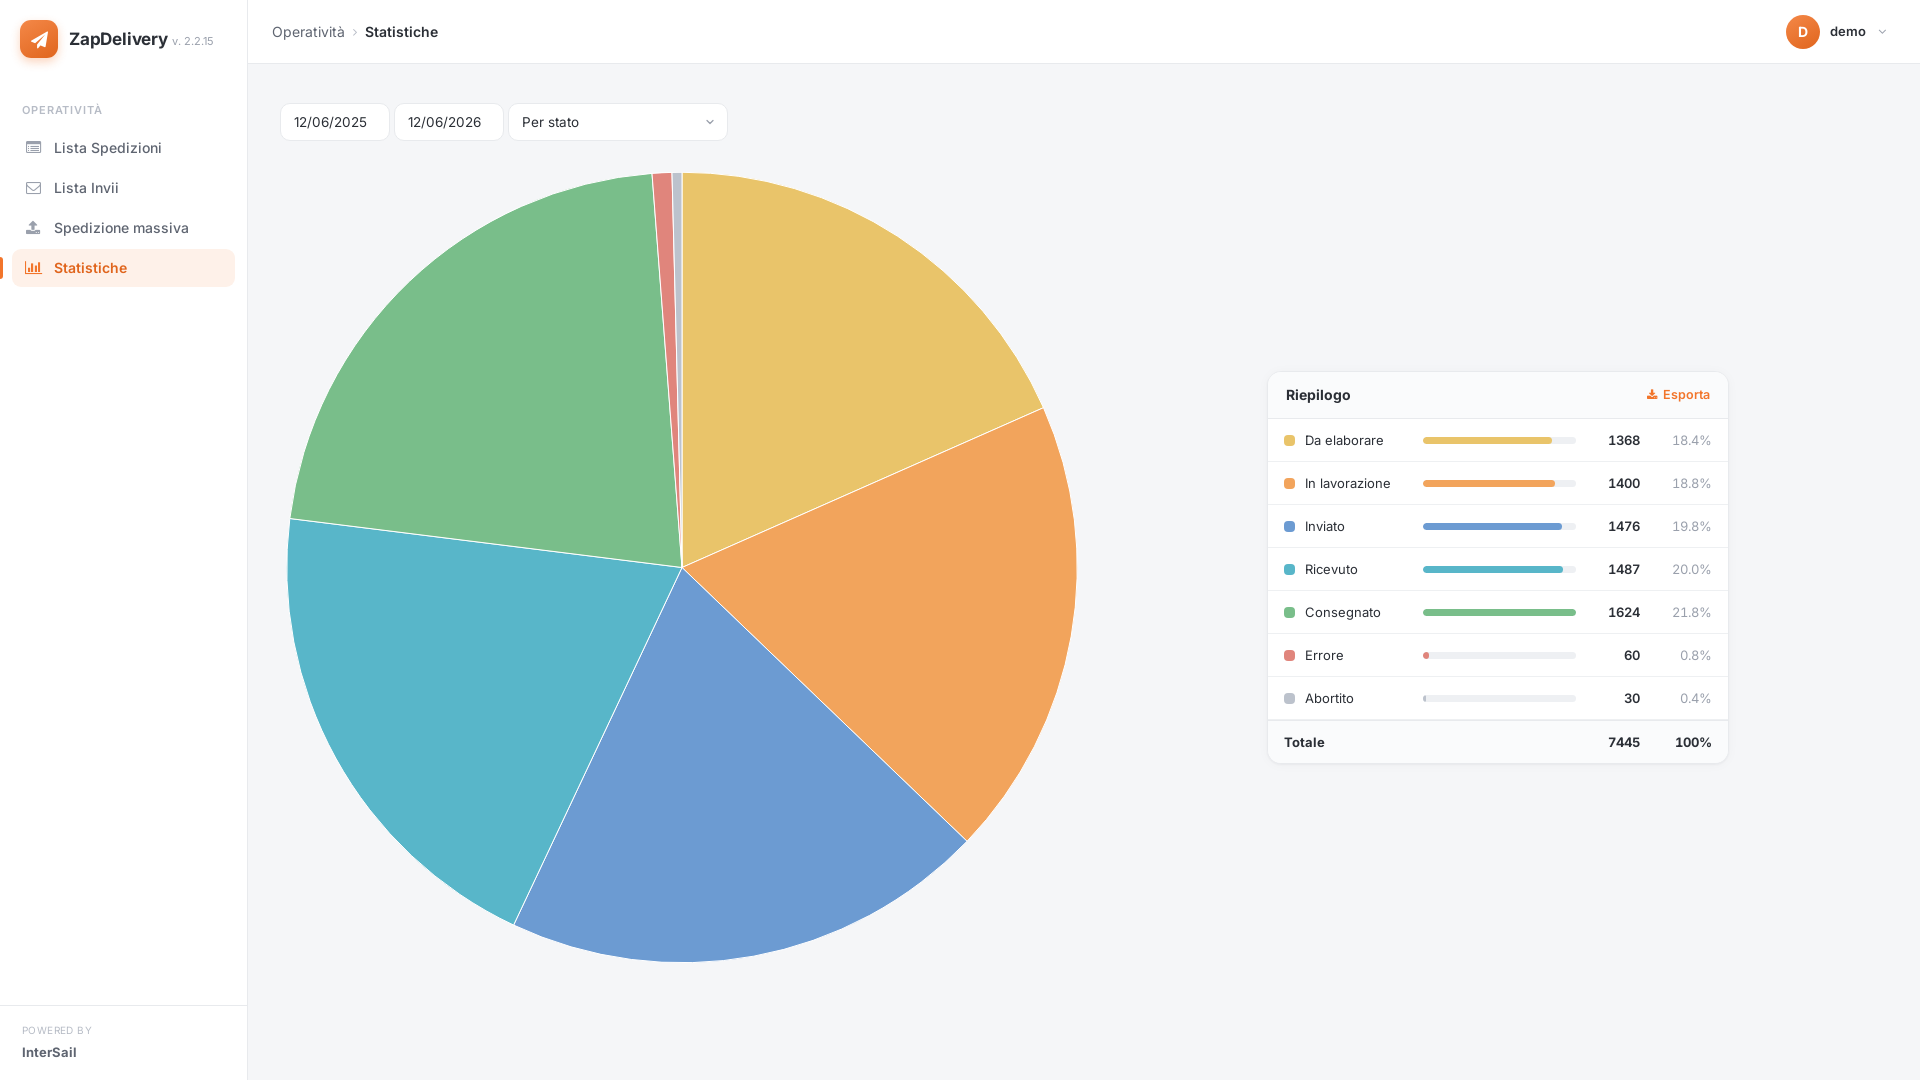Go to Lista Invii

pos(123,188)
